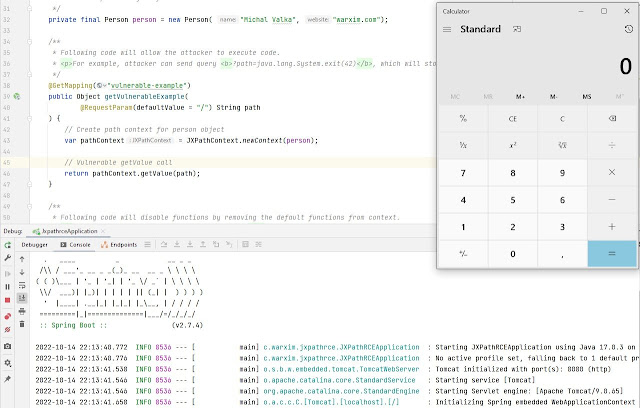The image size is (640, 408).
Task: Click the divide key in Calculator
Action: (612, 145)
